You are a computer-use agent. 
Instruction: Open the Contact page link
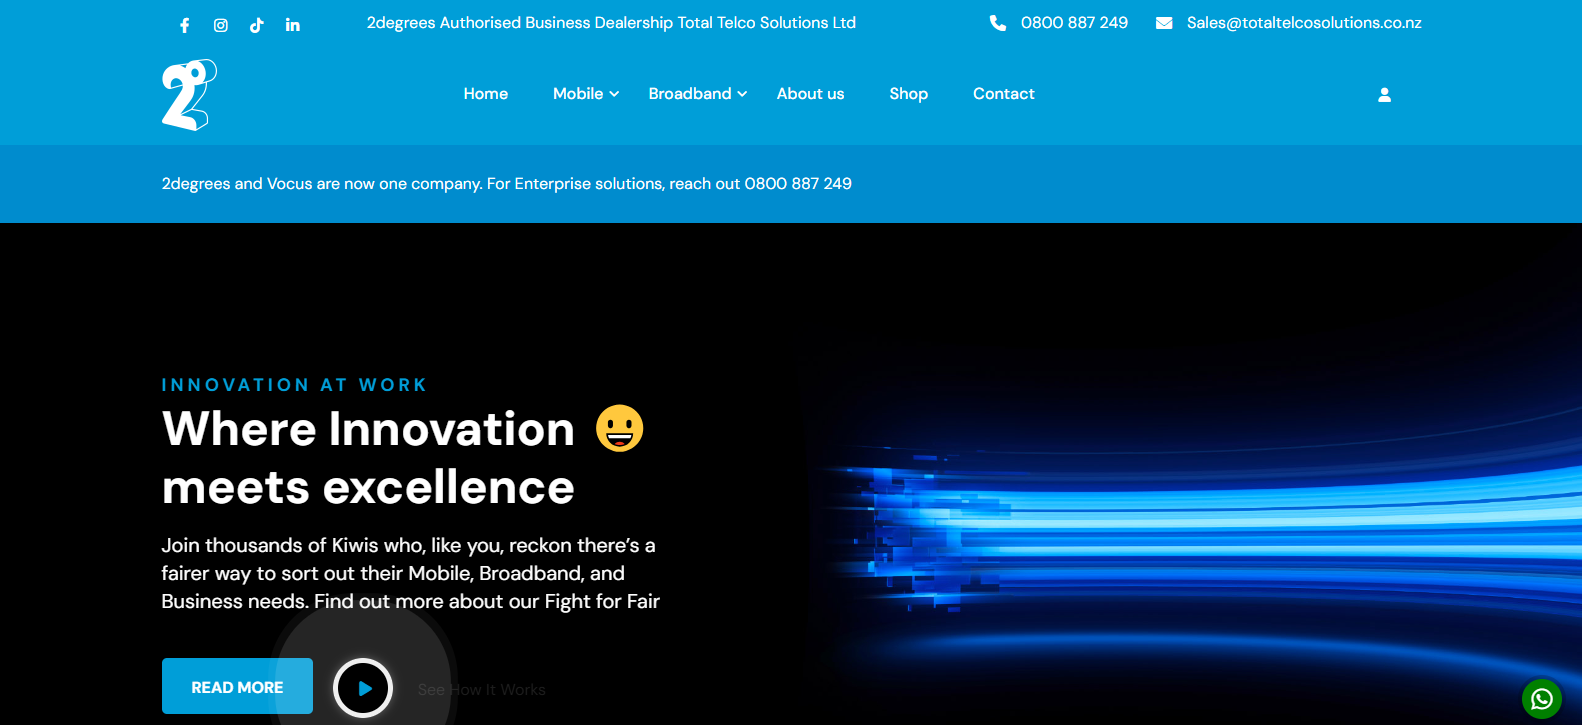click(1003, 94)
